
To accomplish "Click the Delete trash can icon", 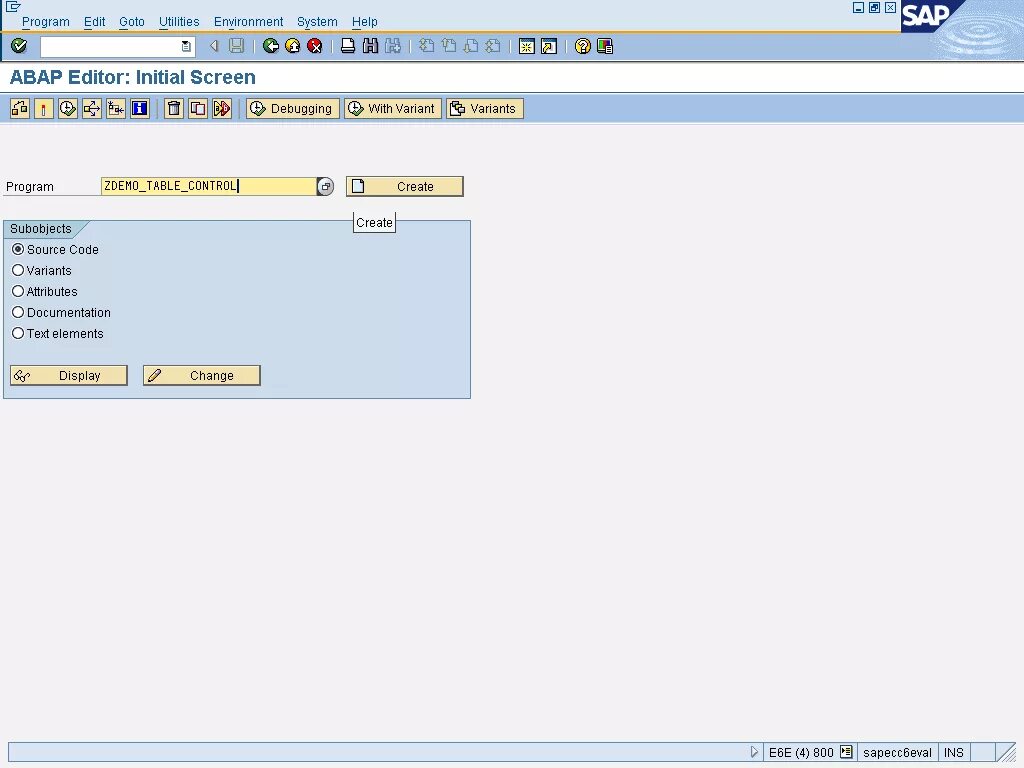I will (x=174, y=108).
